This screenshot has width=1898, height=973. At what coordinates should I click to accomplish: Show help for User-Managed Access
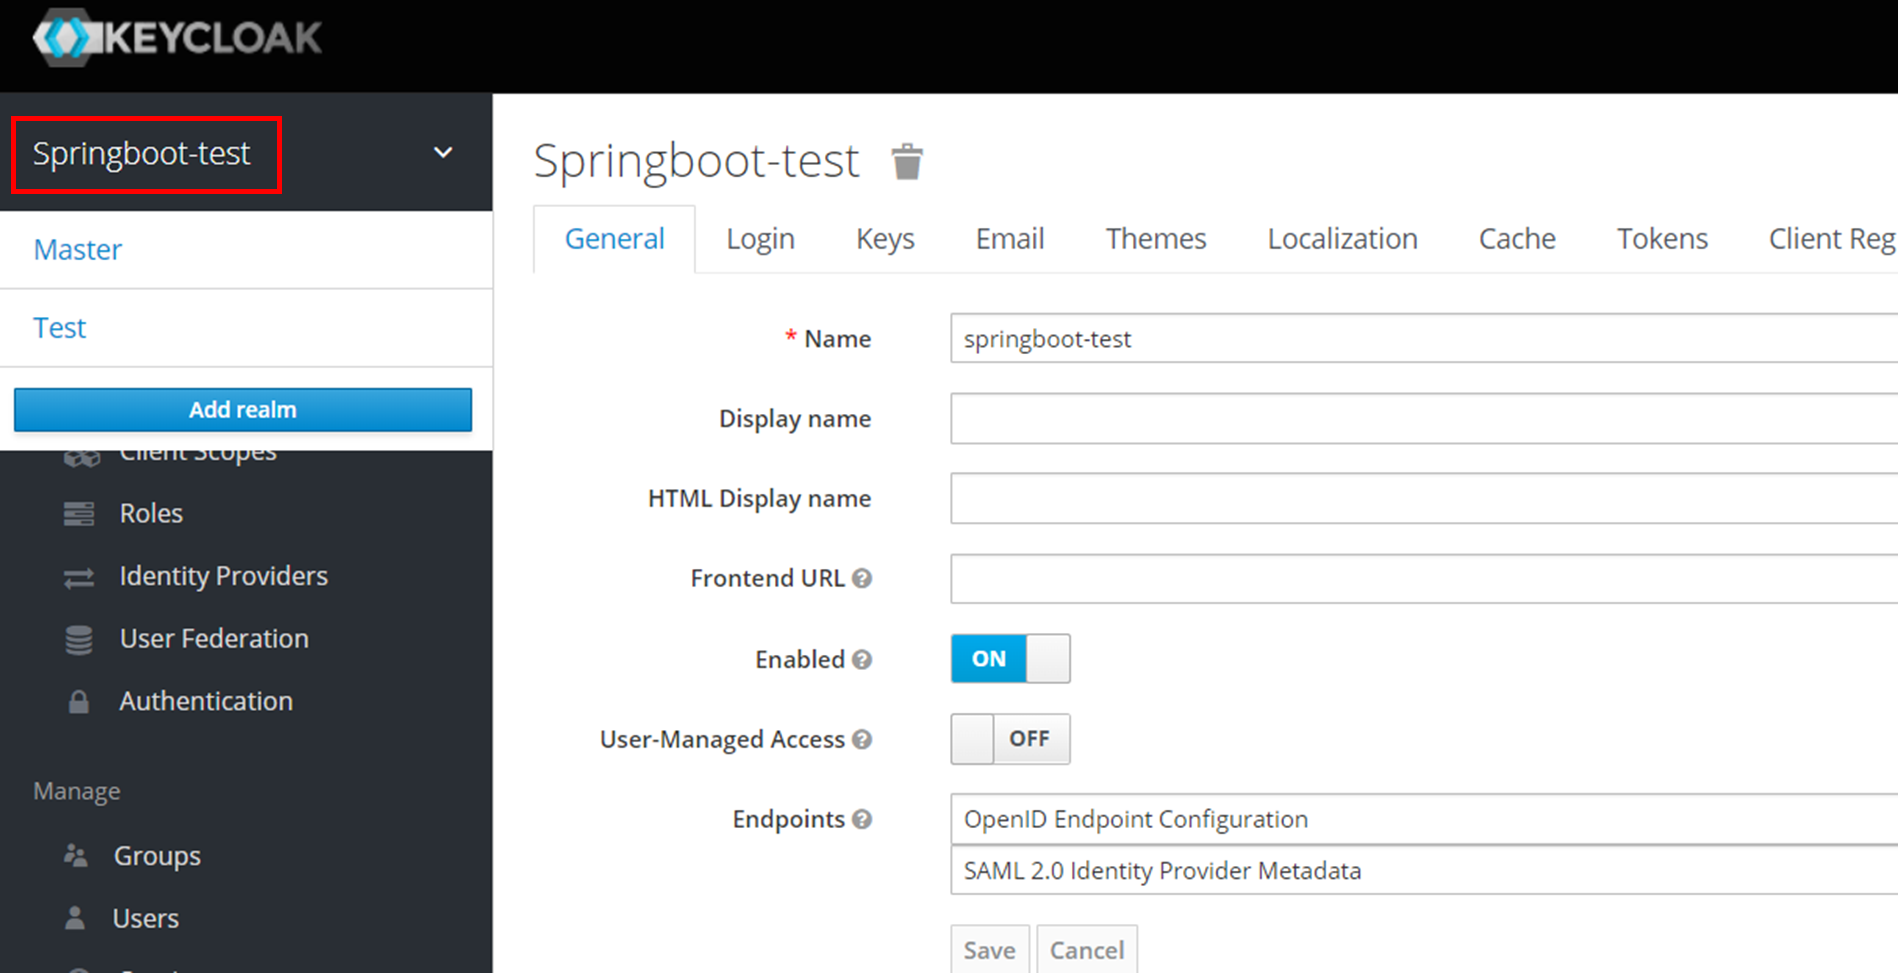(862, 739)
